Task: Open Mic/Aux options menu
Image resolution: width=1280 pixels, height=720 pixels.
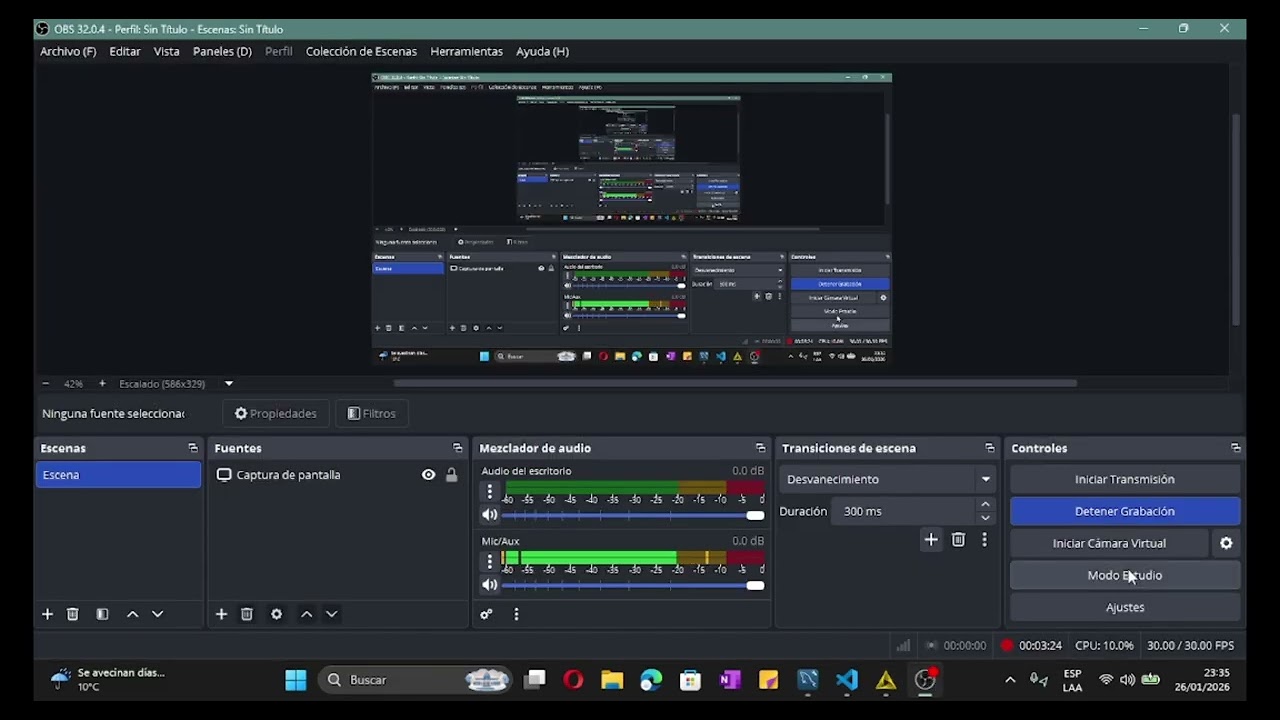Action: [x=490, y=562]
